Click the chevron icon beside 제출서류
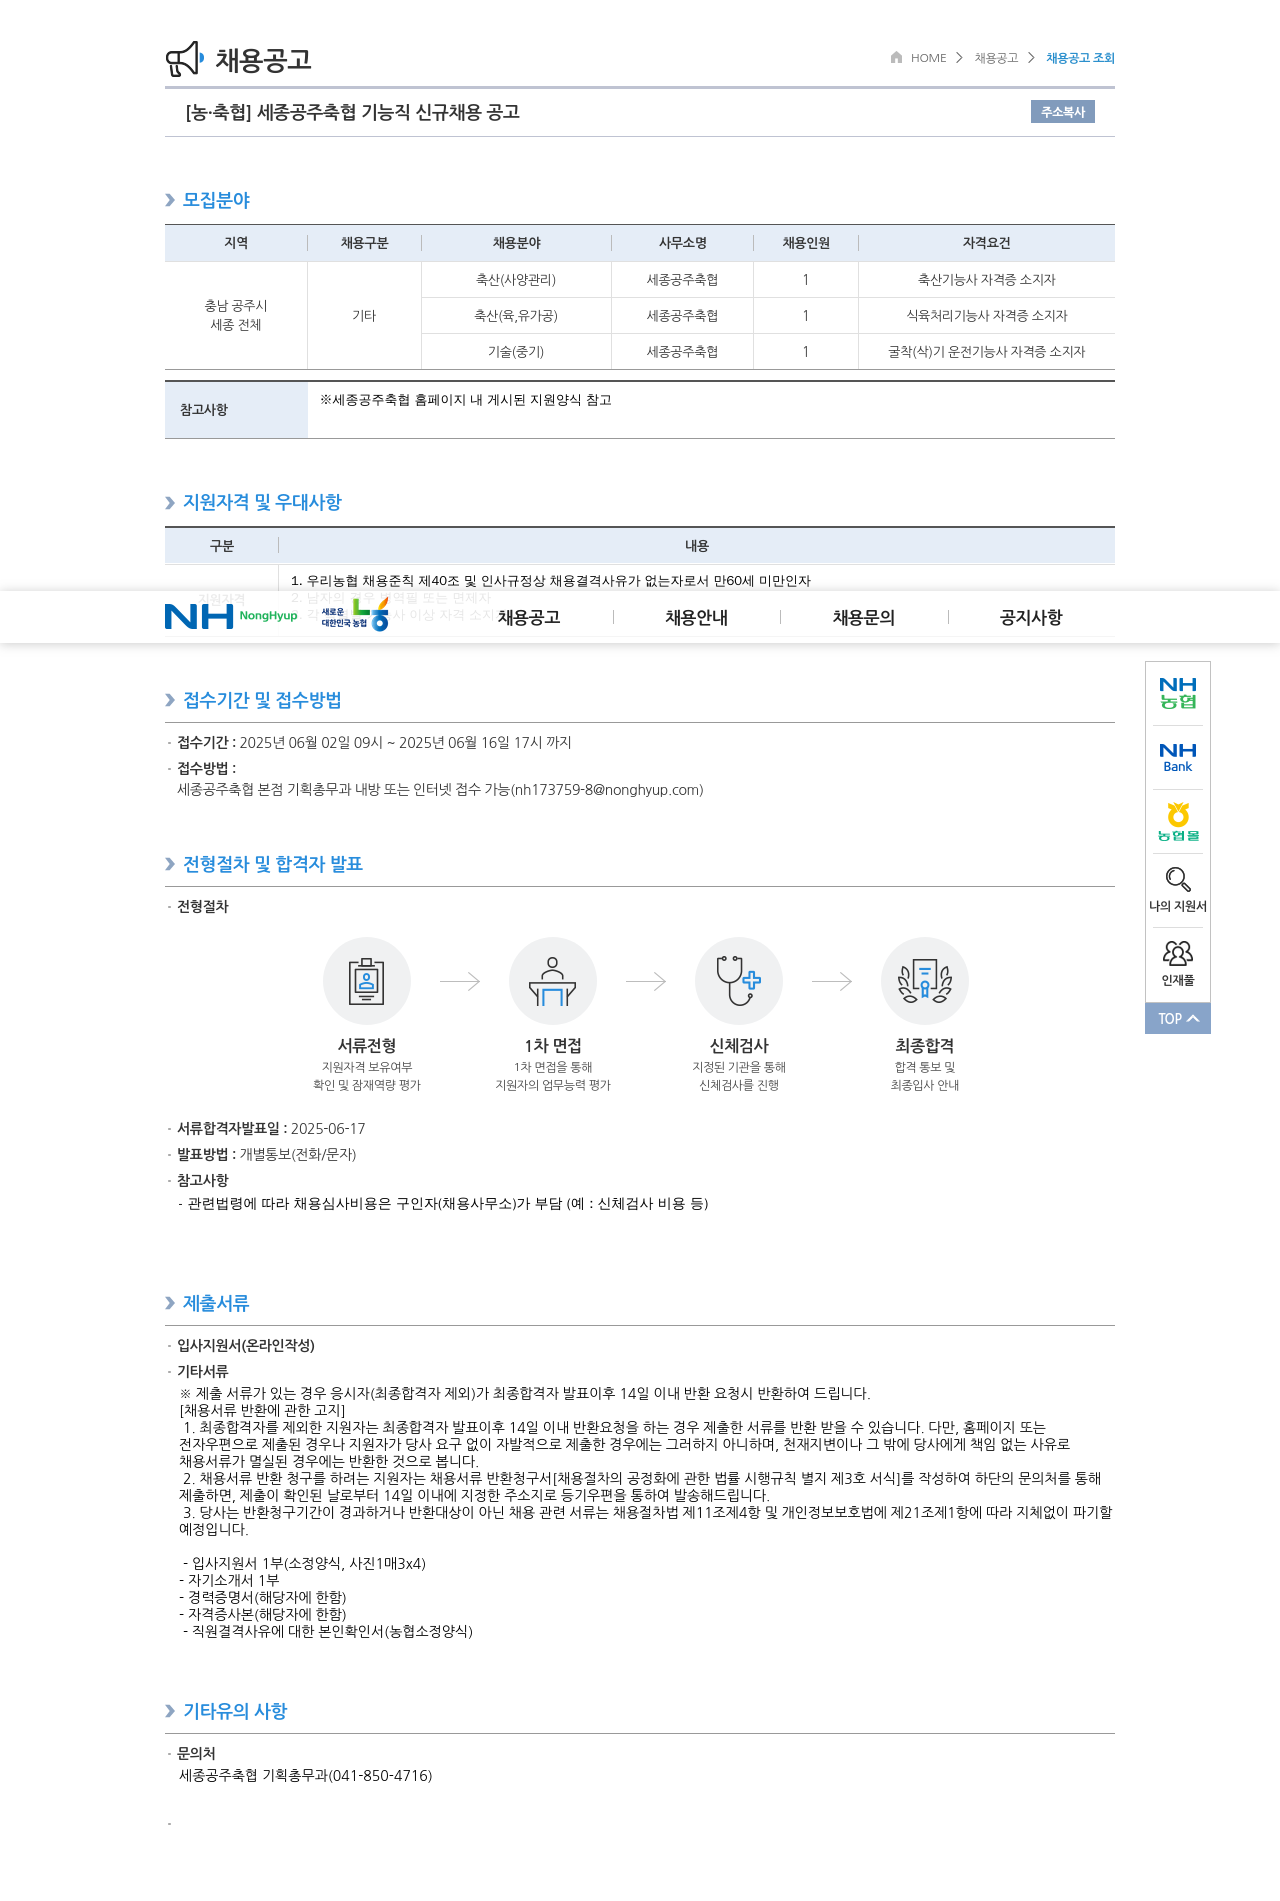 pos(170,1303)
